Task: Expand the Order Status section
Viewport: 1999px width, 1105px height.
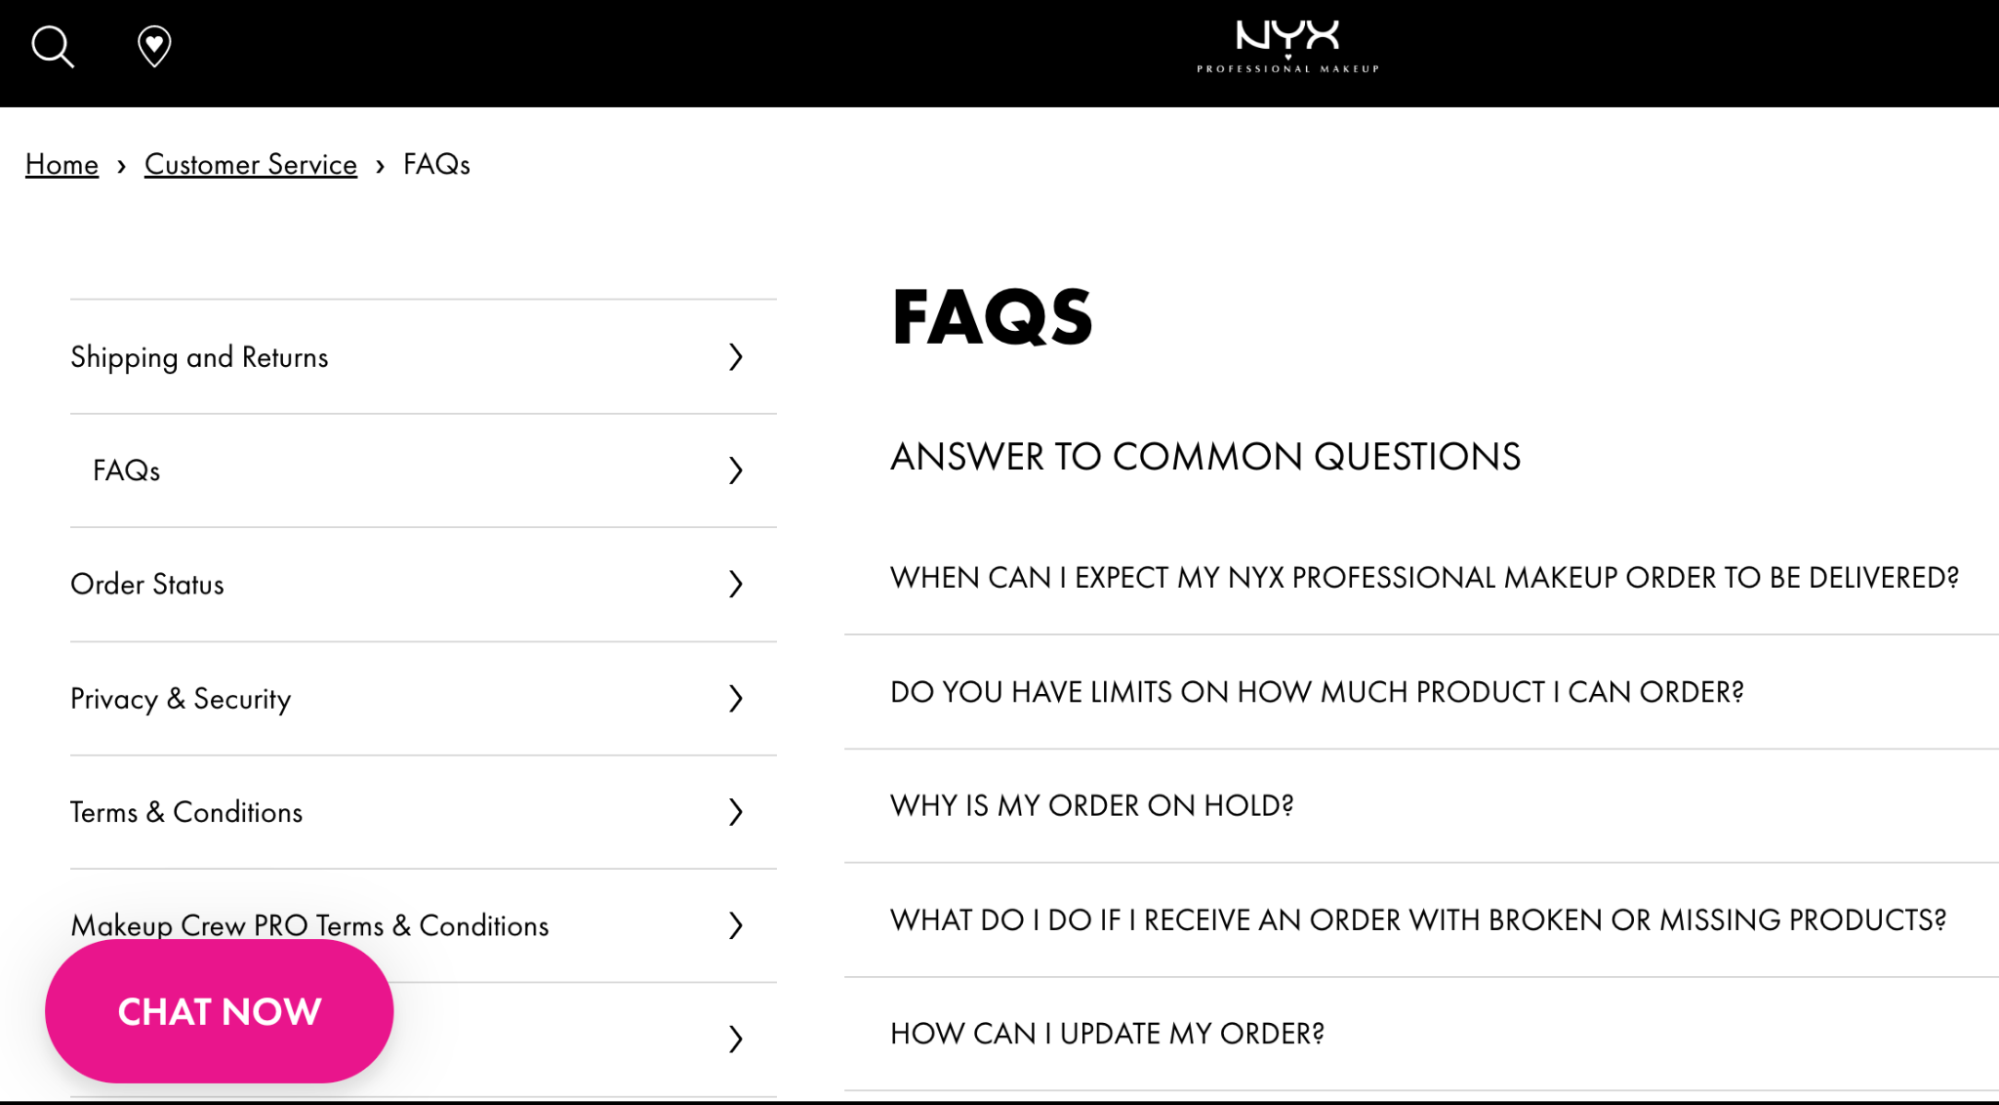Action: [x=735, y=584]
